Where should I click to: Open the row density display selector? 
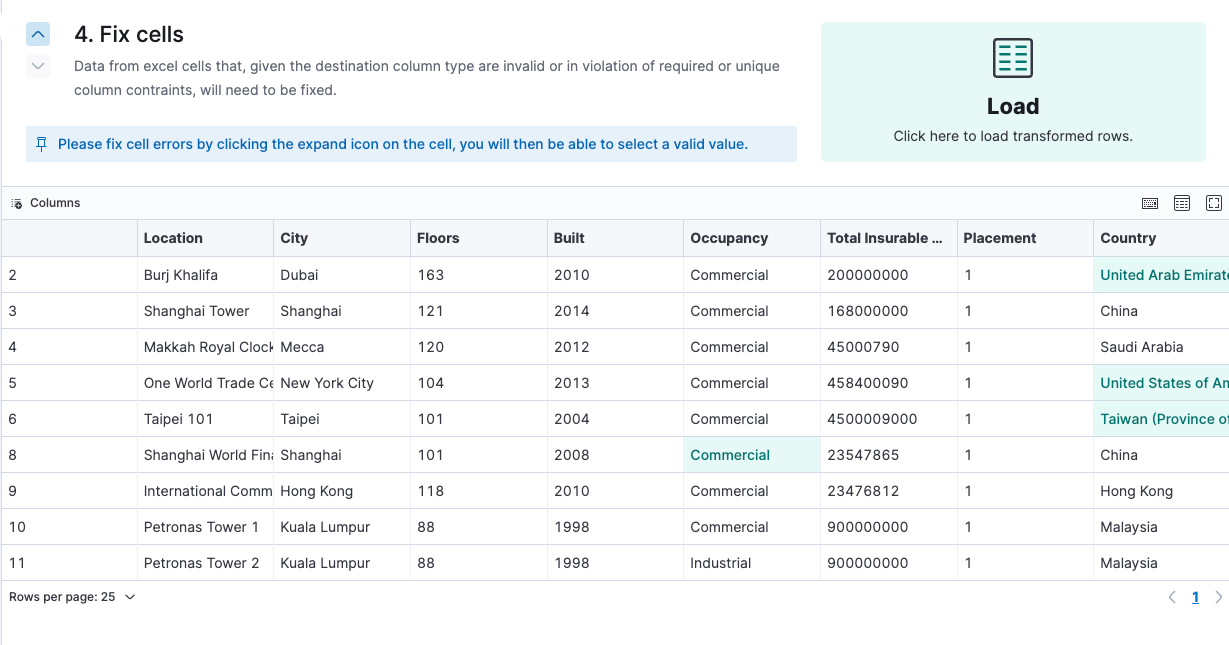point(1182,203)
